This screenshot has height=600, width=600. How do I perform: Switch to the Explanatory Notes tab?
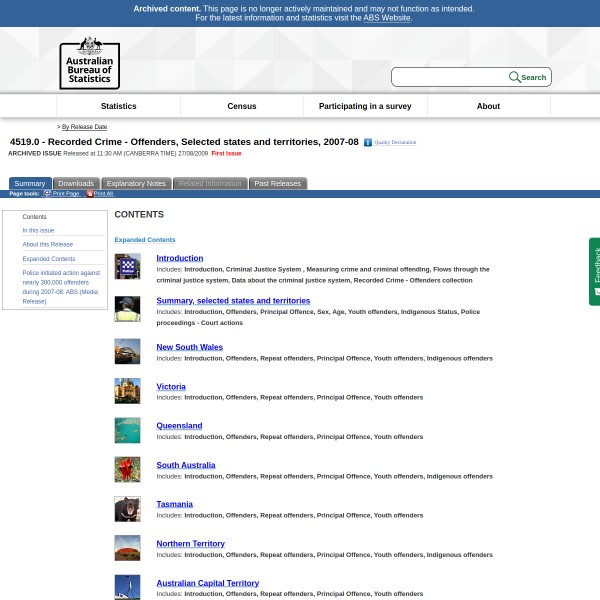[136, 183]
